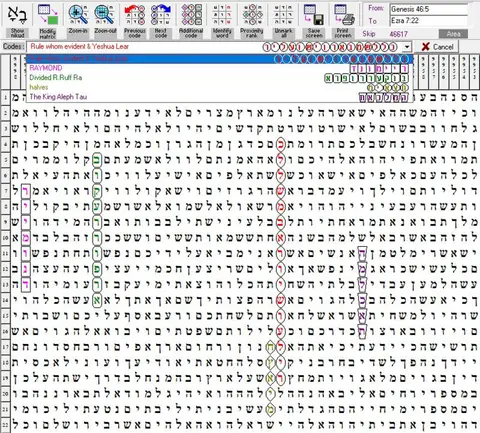The height and width of the screenshot is (433, 480).
Task: Click row number 17 in left margin
Action: [x=5, y=347]
